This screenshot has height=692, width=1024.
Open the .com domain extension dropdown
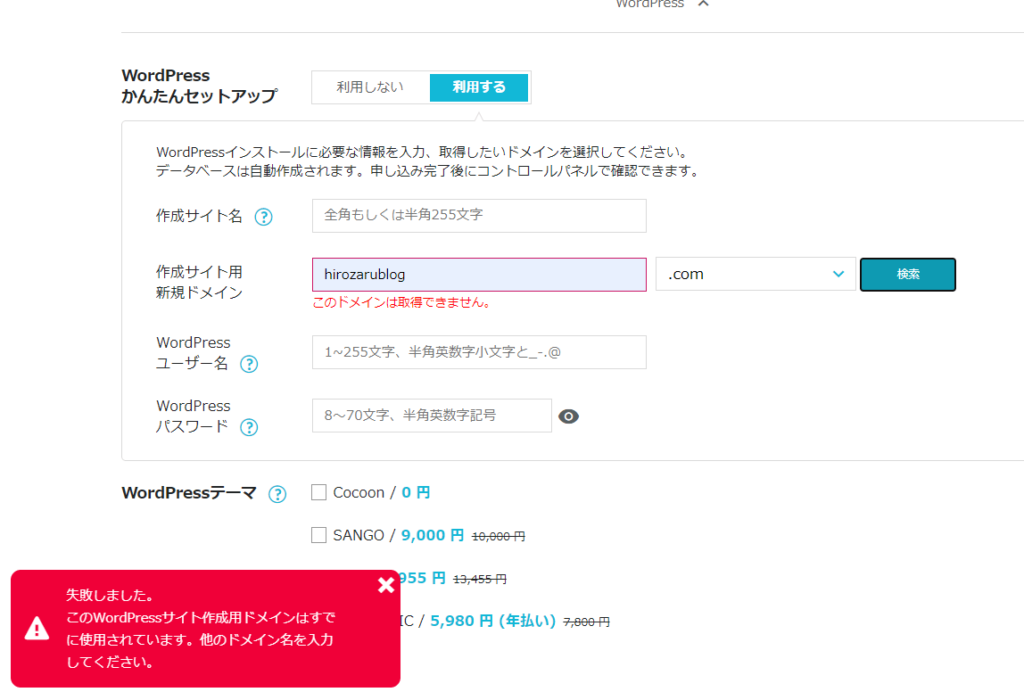point(756,274)
